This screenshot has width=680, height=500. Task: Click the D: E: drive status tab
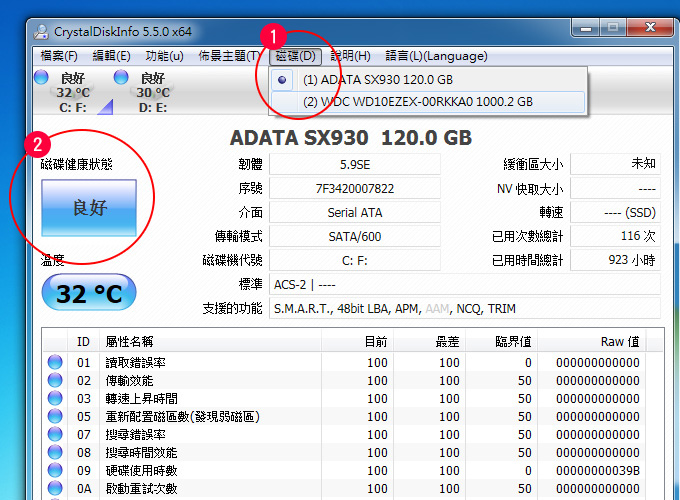coord(152,92)
